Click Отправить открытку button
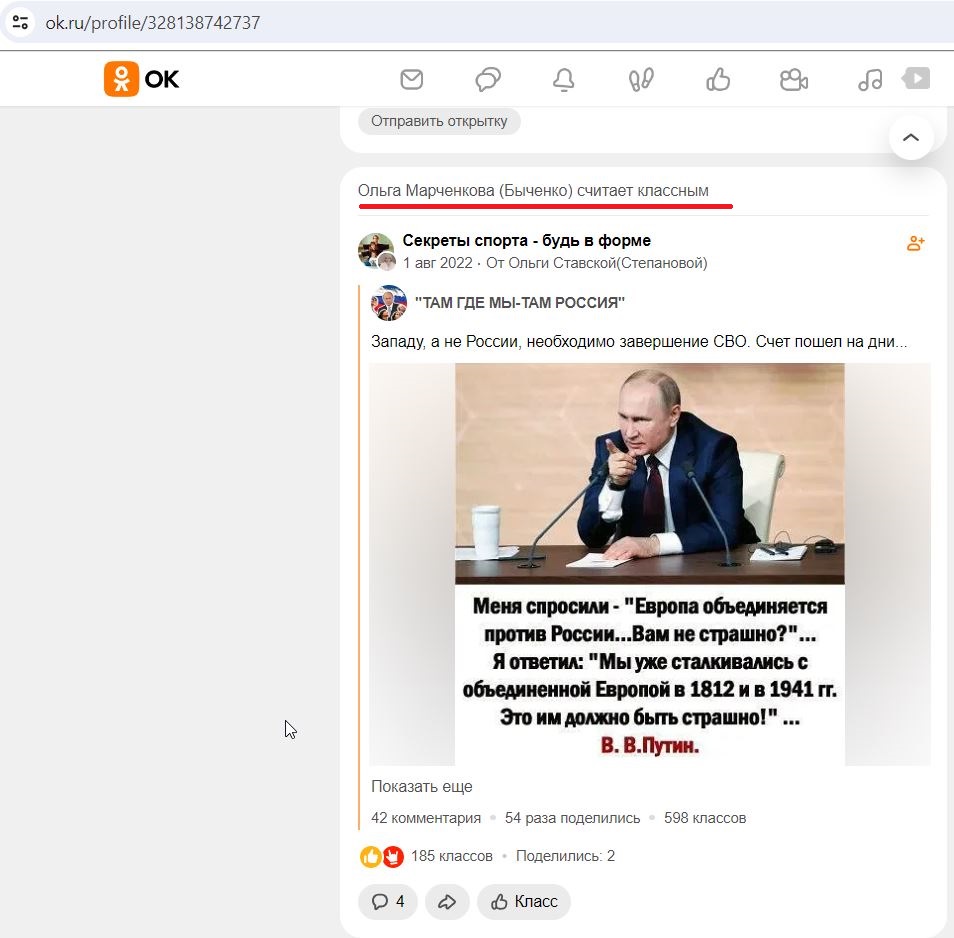Image resolution: width=954 pixels, height=938 pixels. 439,121
